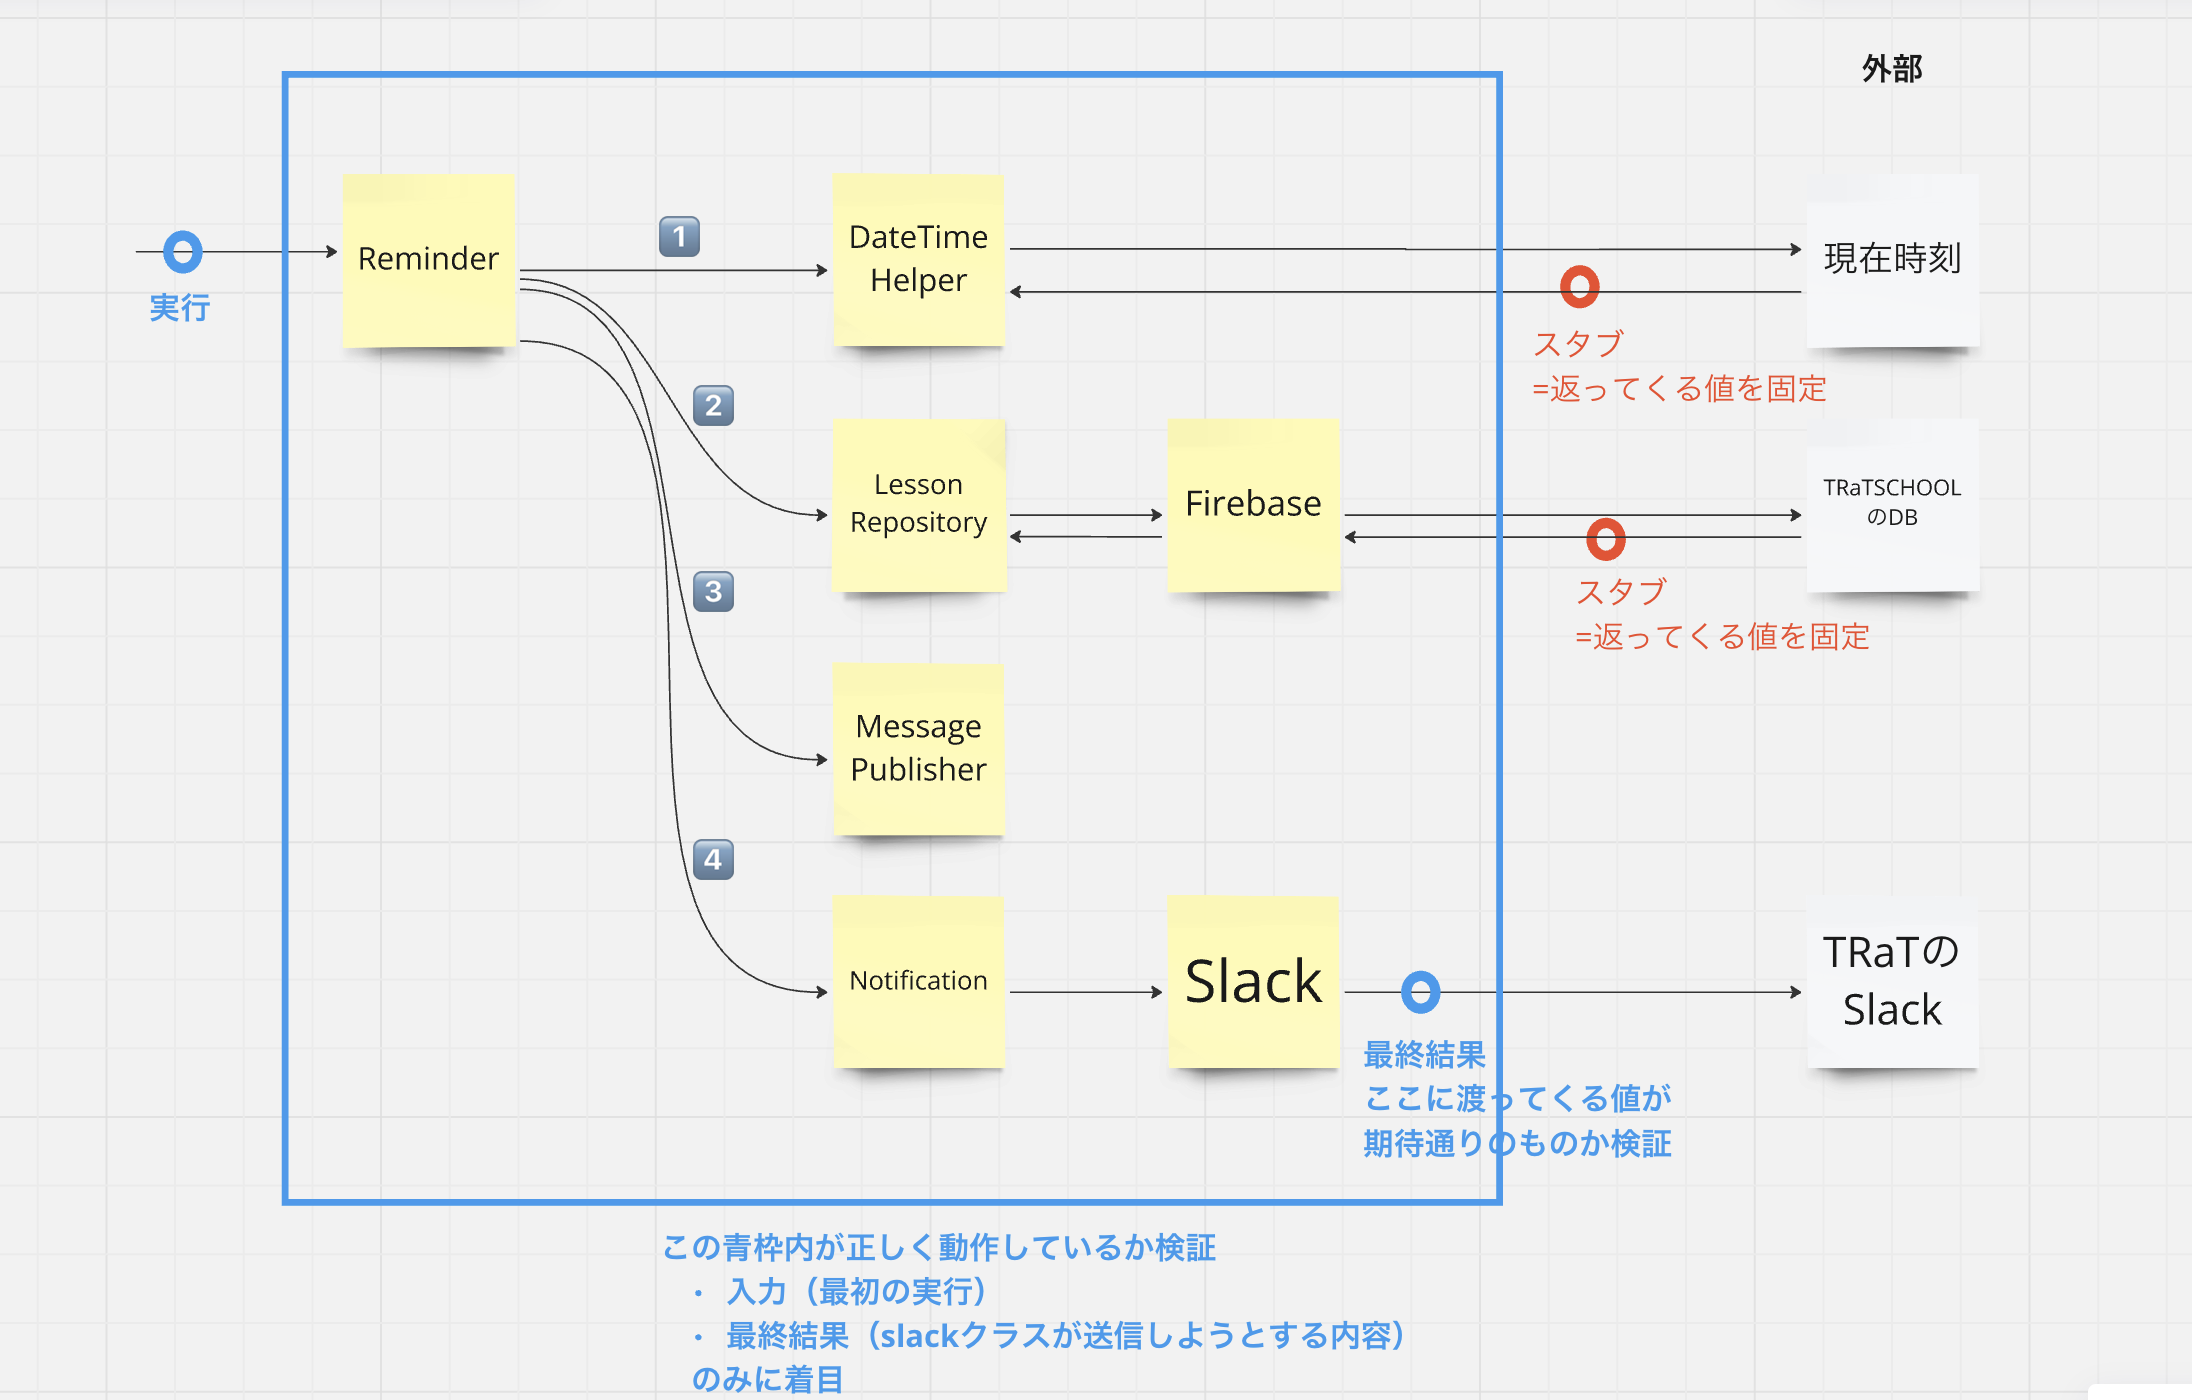Click the number 3 badge icon
Image resolution: width=2192 pixels, height=1400 pixels.
[x=713, y=591]
